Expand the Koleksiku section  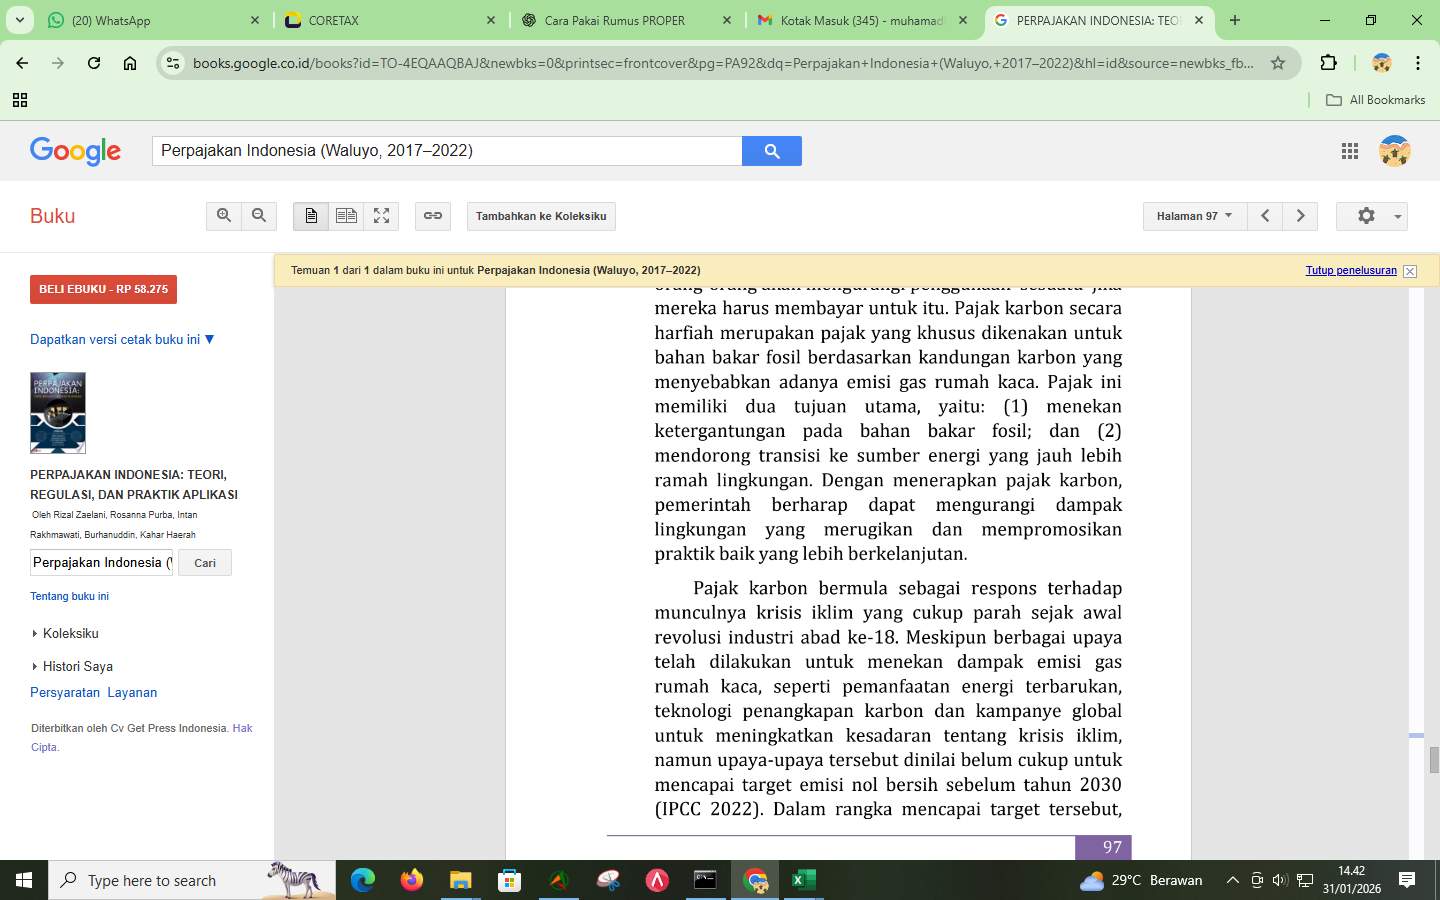tap(70, 633)
